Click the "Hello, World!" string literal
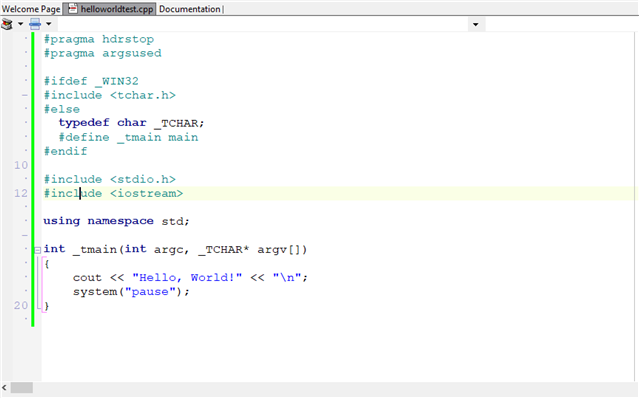 click(187, 277)
